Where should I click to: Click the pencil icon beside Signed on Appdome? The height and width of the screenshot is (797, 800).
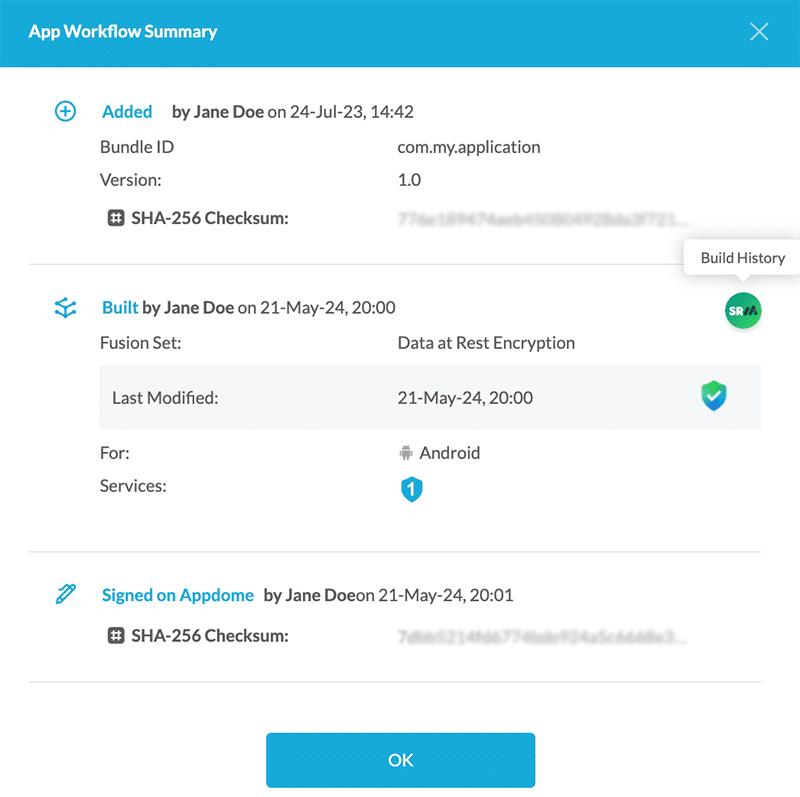click(x=64, y=594)
